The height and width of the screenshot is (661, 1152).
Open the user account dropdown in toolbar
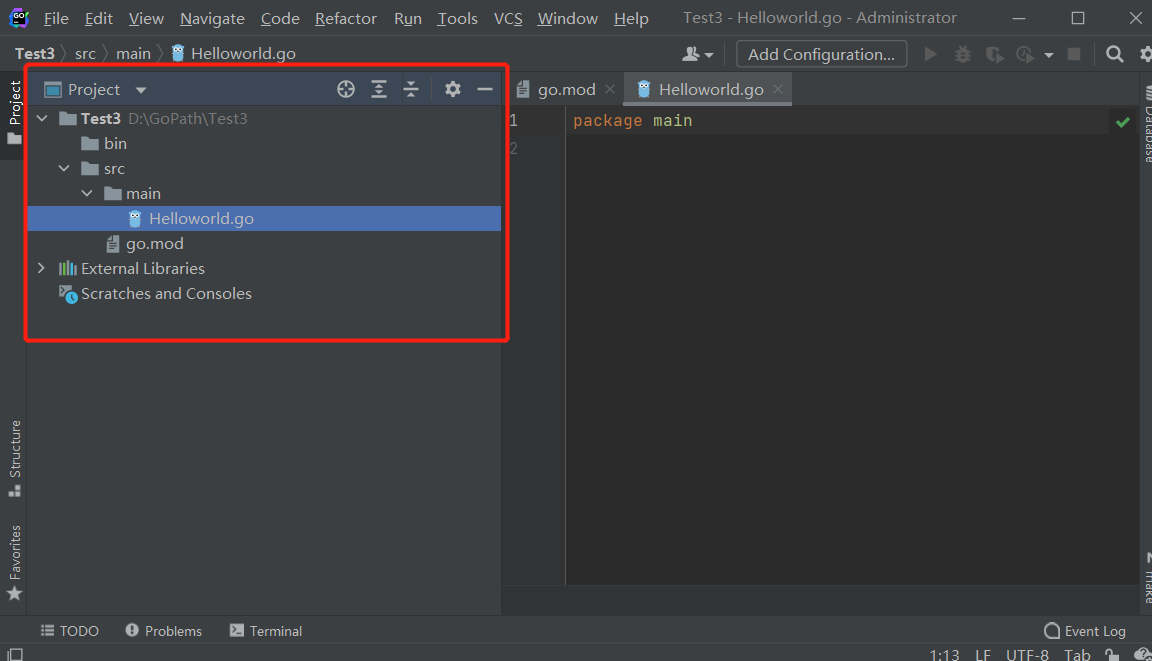tap(698, 54)
